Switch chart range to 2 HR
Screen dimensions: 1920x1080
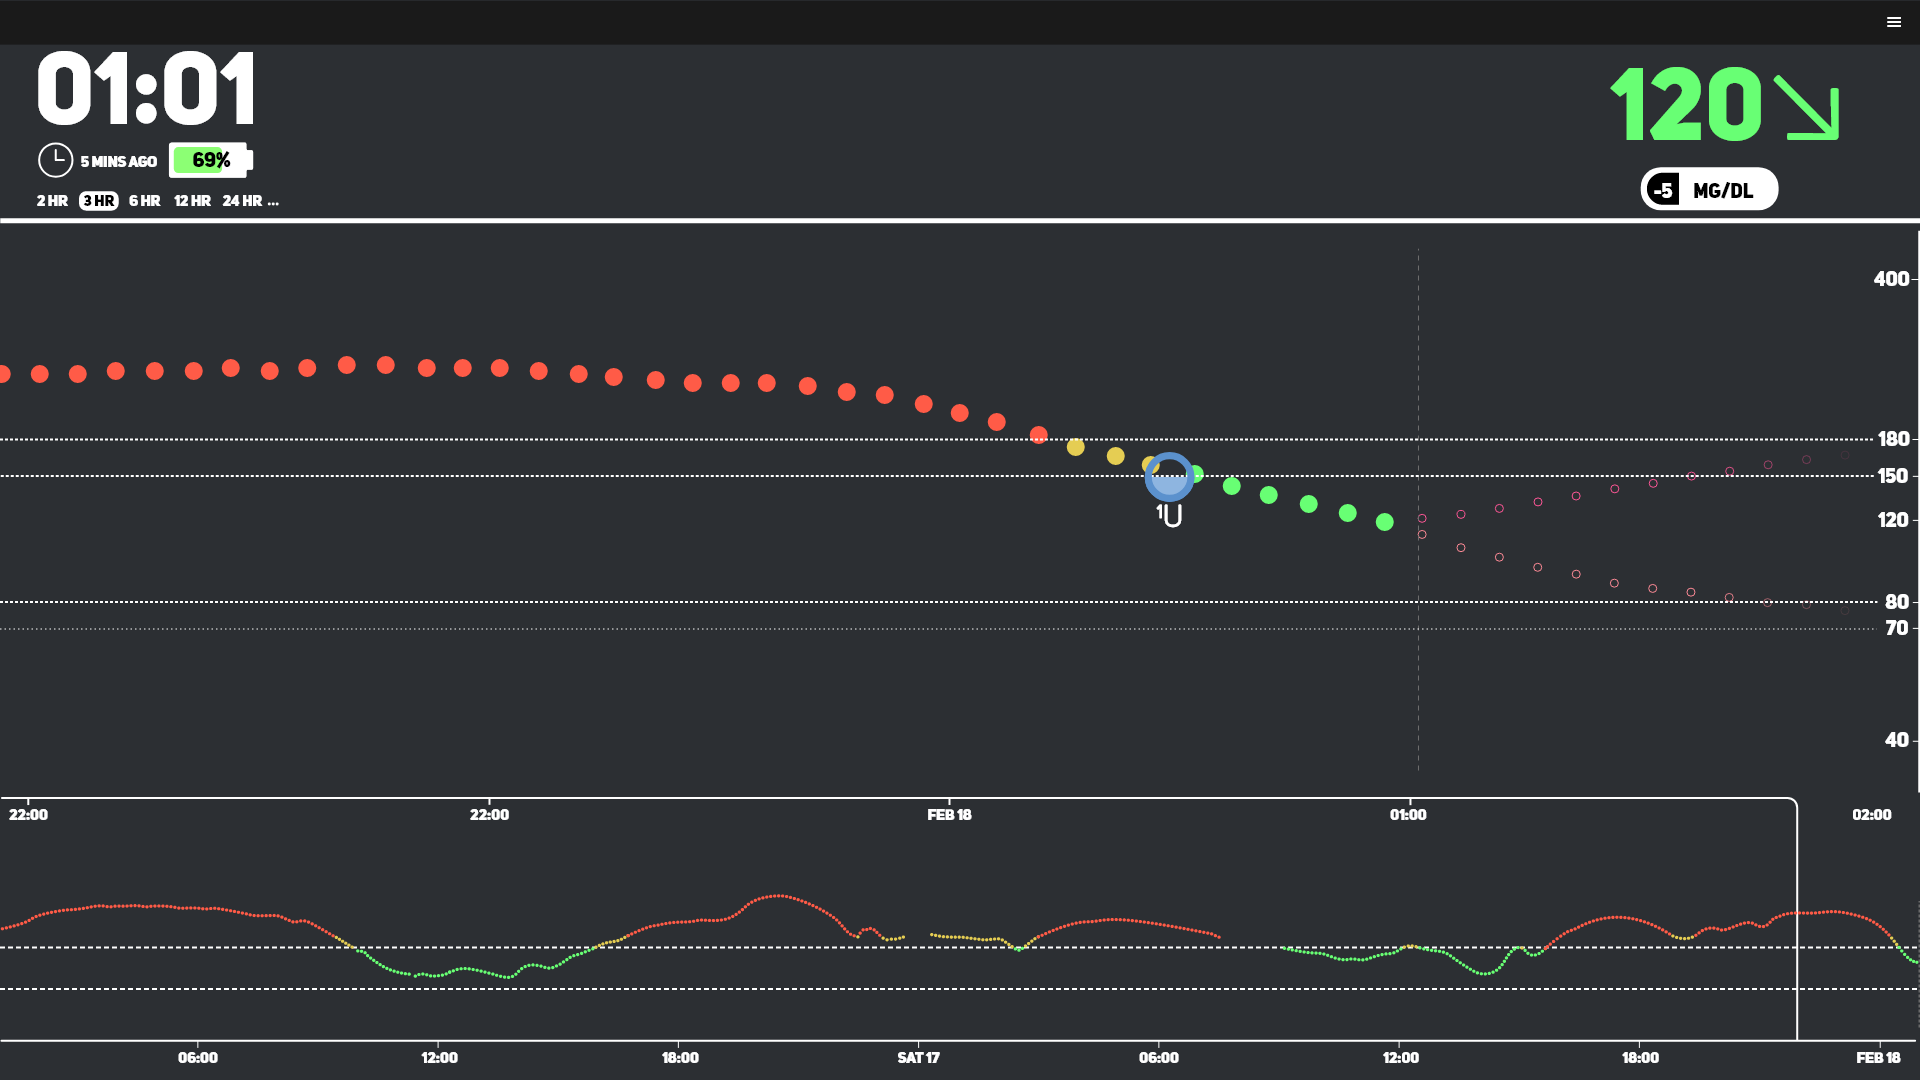coord(52,201)
